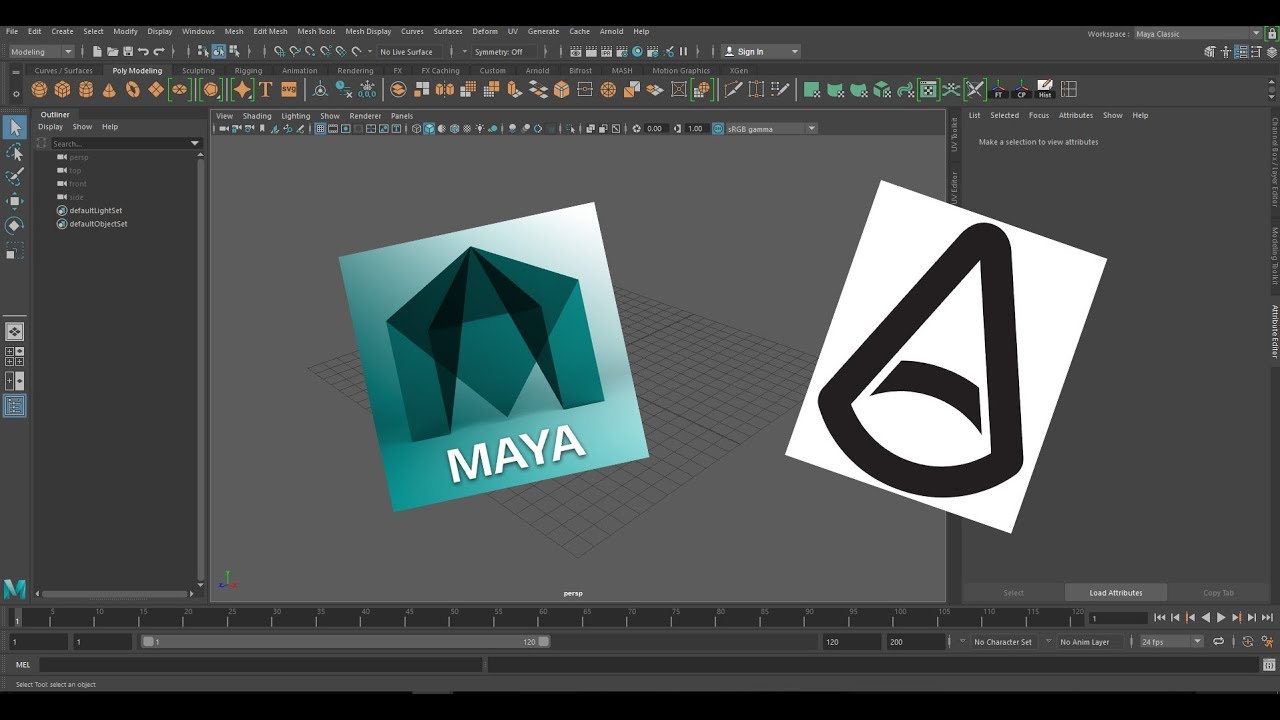The image size is (1280, 720).
Task: Toggle viewport use all lights bulb
Action: coord(478,129)
